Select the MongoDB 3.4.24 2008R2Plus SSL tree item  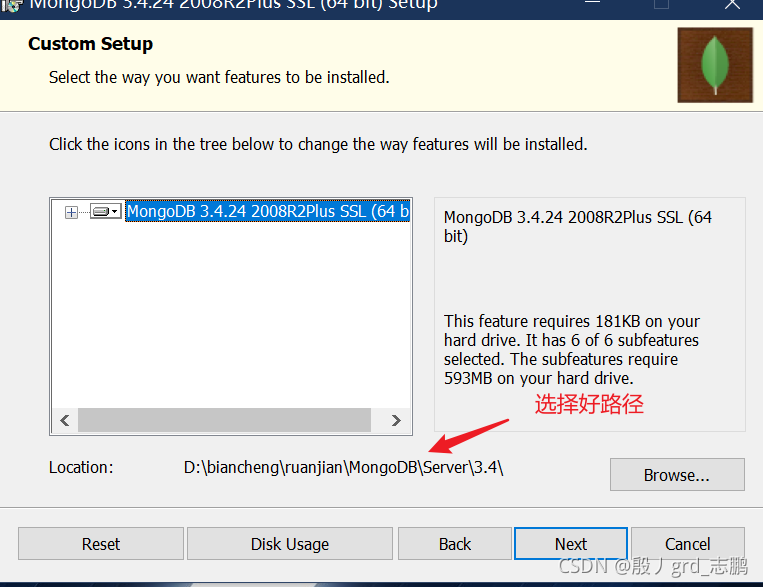click(268, 211)
